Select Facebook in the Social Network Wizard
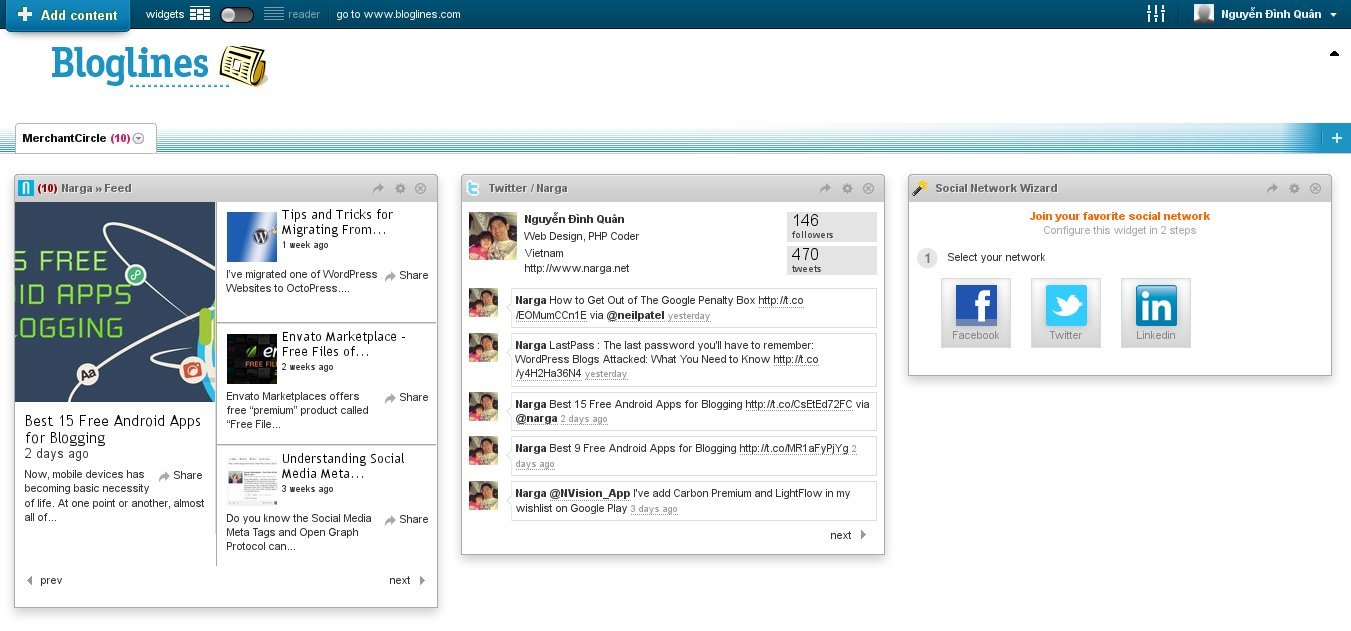 [975, 312]
